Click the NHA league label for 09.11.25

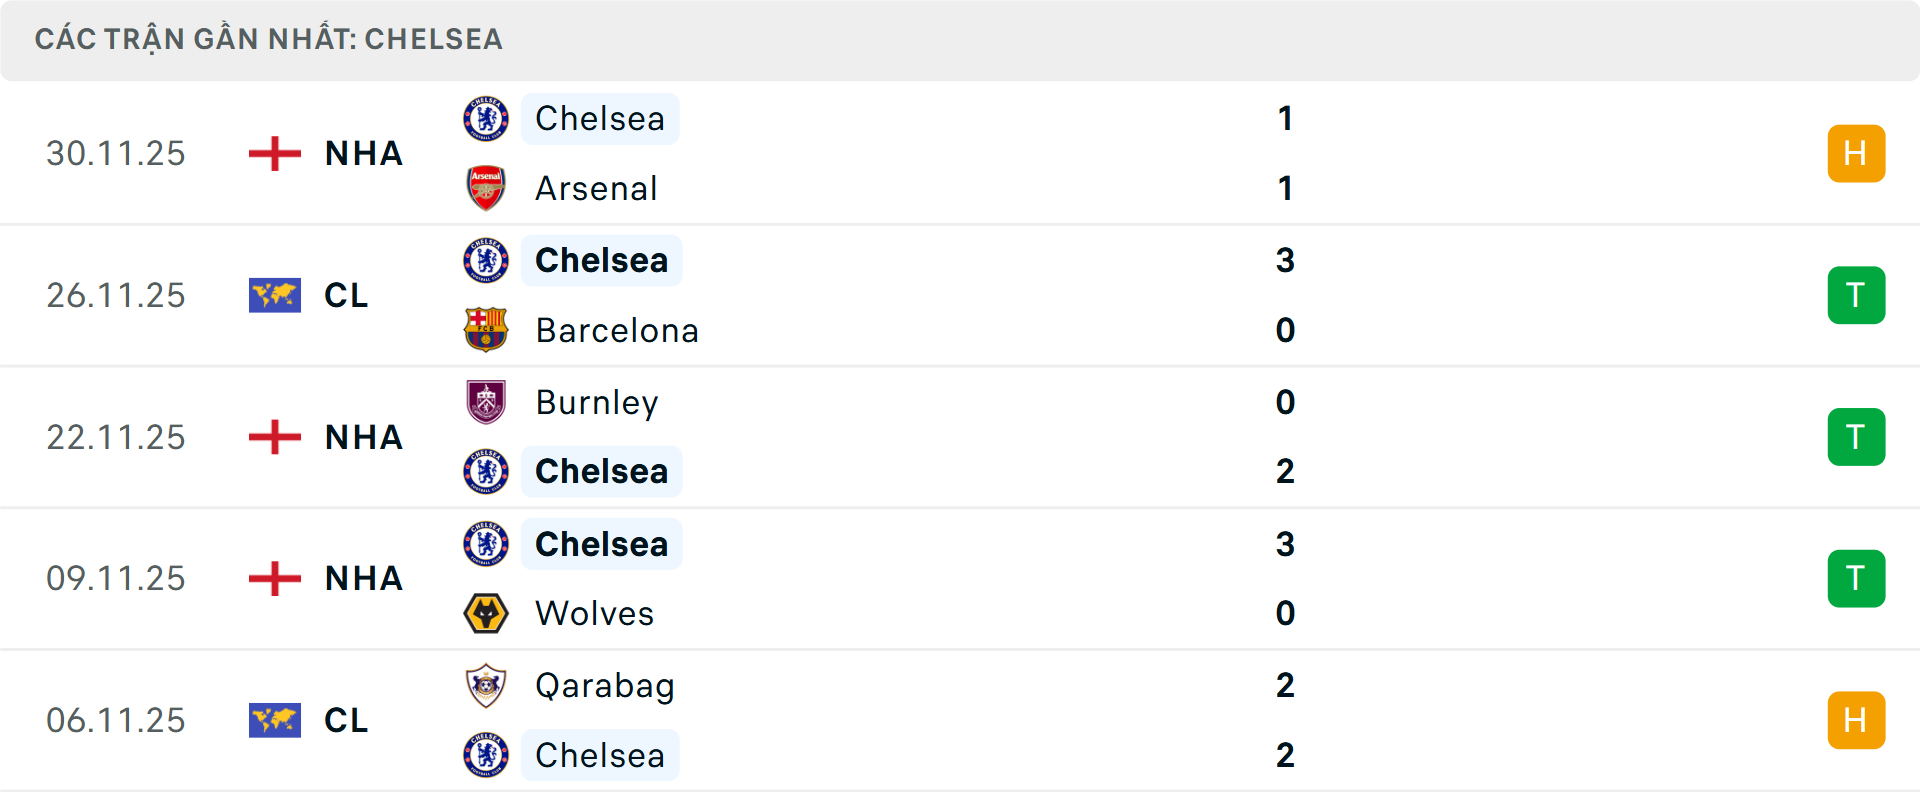[x=364, y=578]
